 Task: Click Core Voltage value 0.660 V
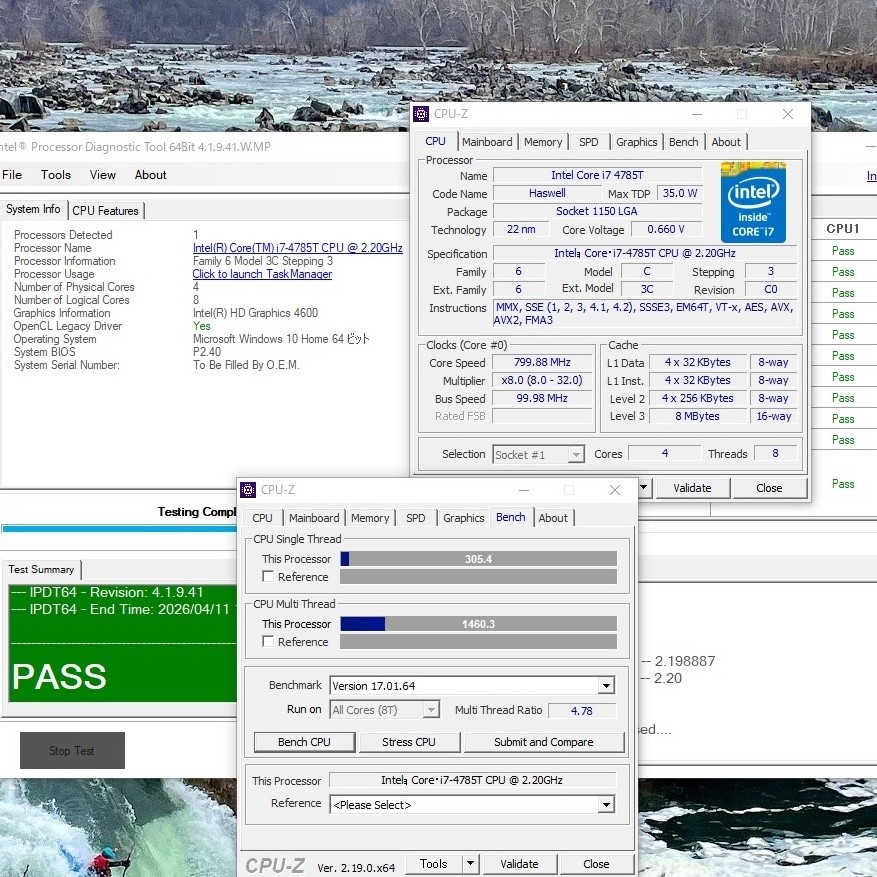(x=666, y=229)
